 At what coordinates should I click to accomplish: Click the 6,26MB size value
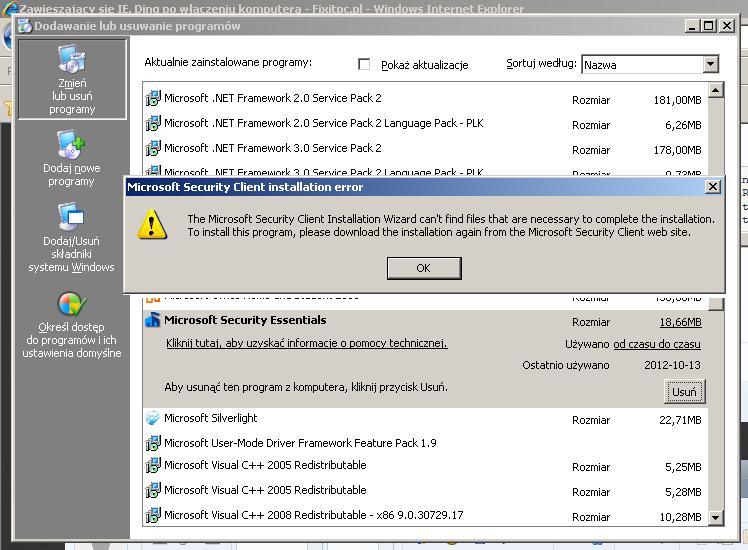pyautogui.click(x=683, y=125)
